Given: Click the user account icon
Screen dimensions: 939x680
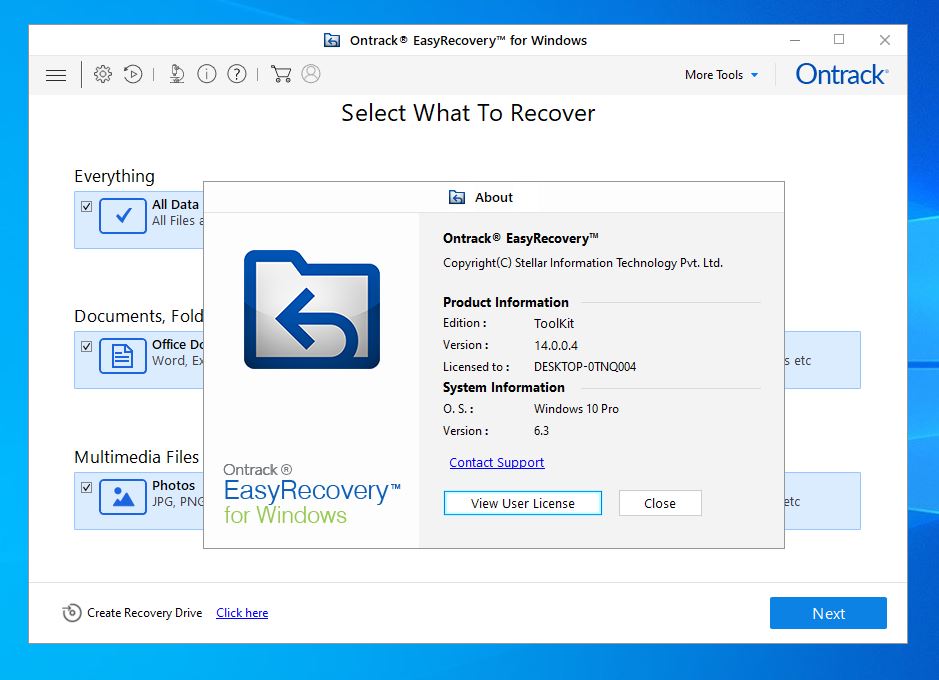Looking at the screenshot, I should (x=311, y=74).
